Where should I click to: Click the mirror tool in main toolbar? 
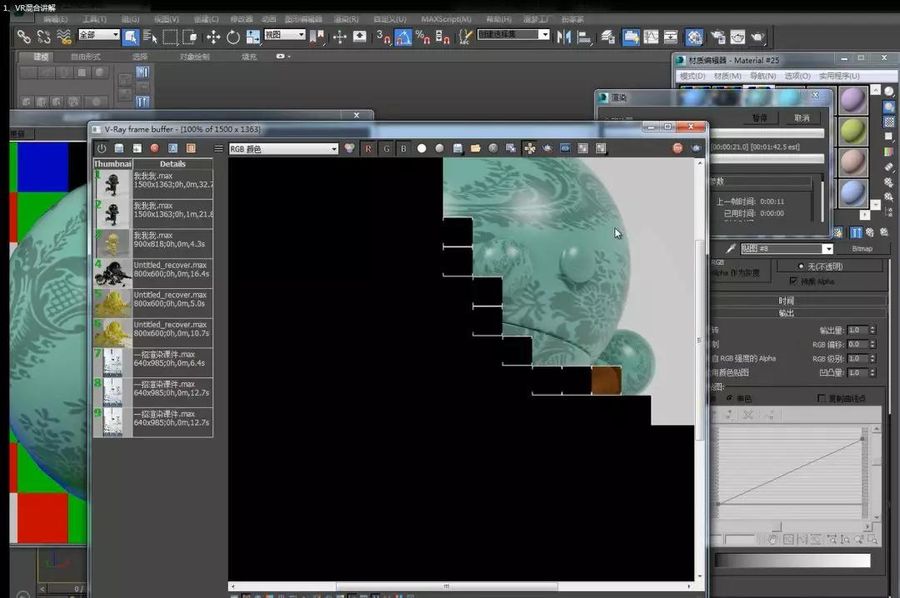pos(564,37)
